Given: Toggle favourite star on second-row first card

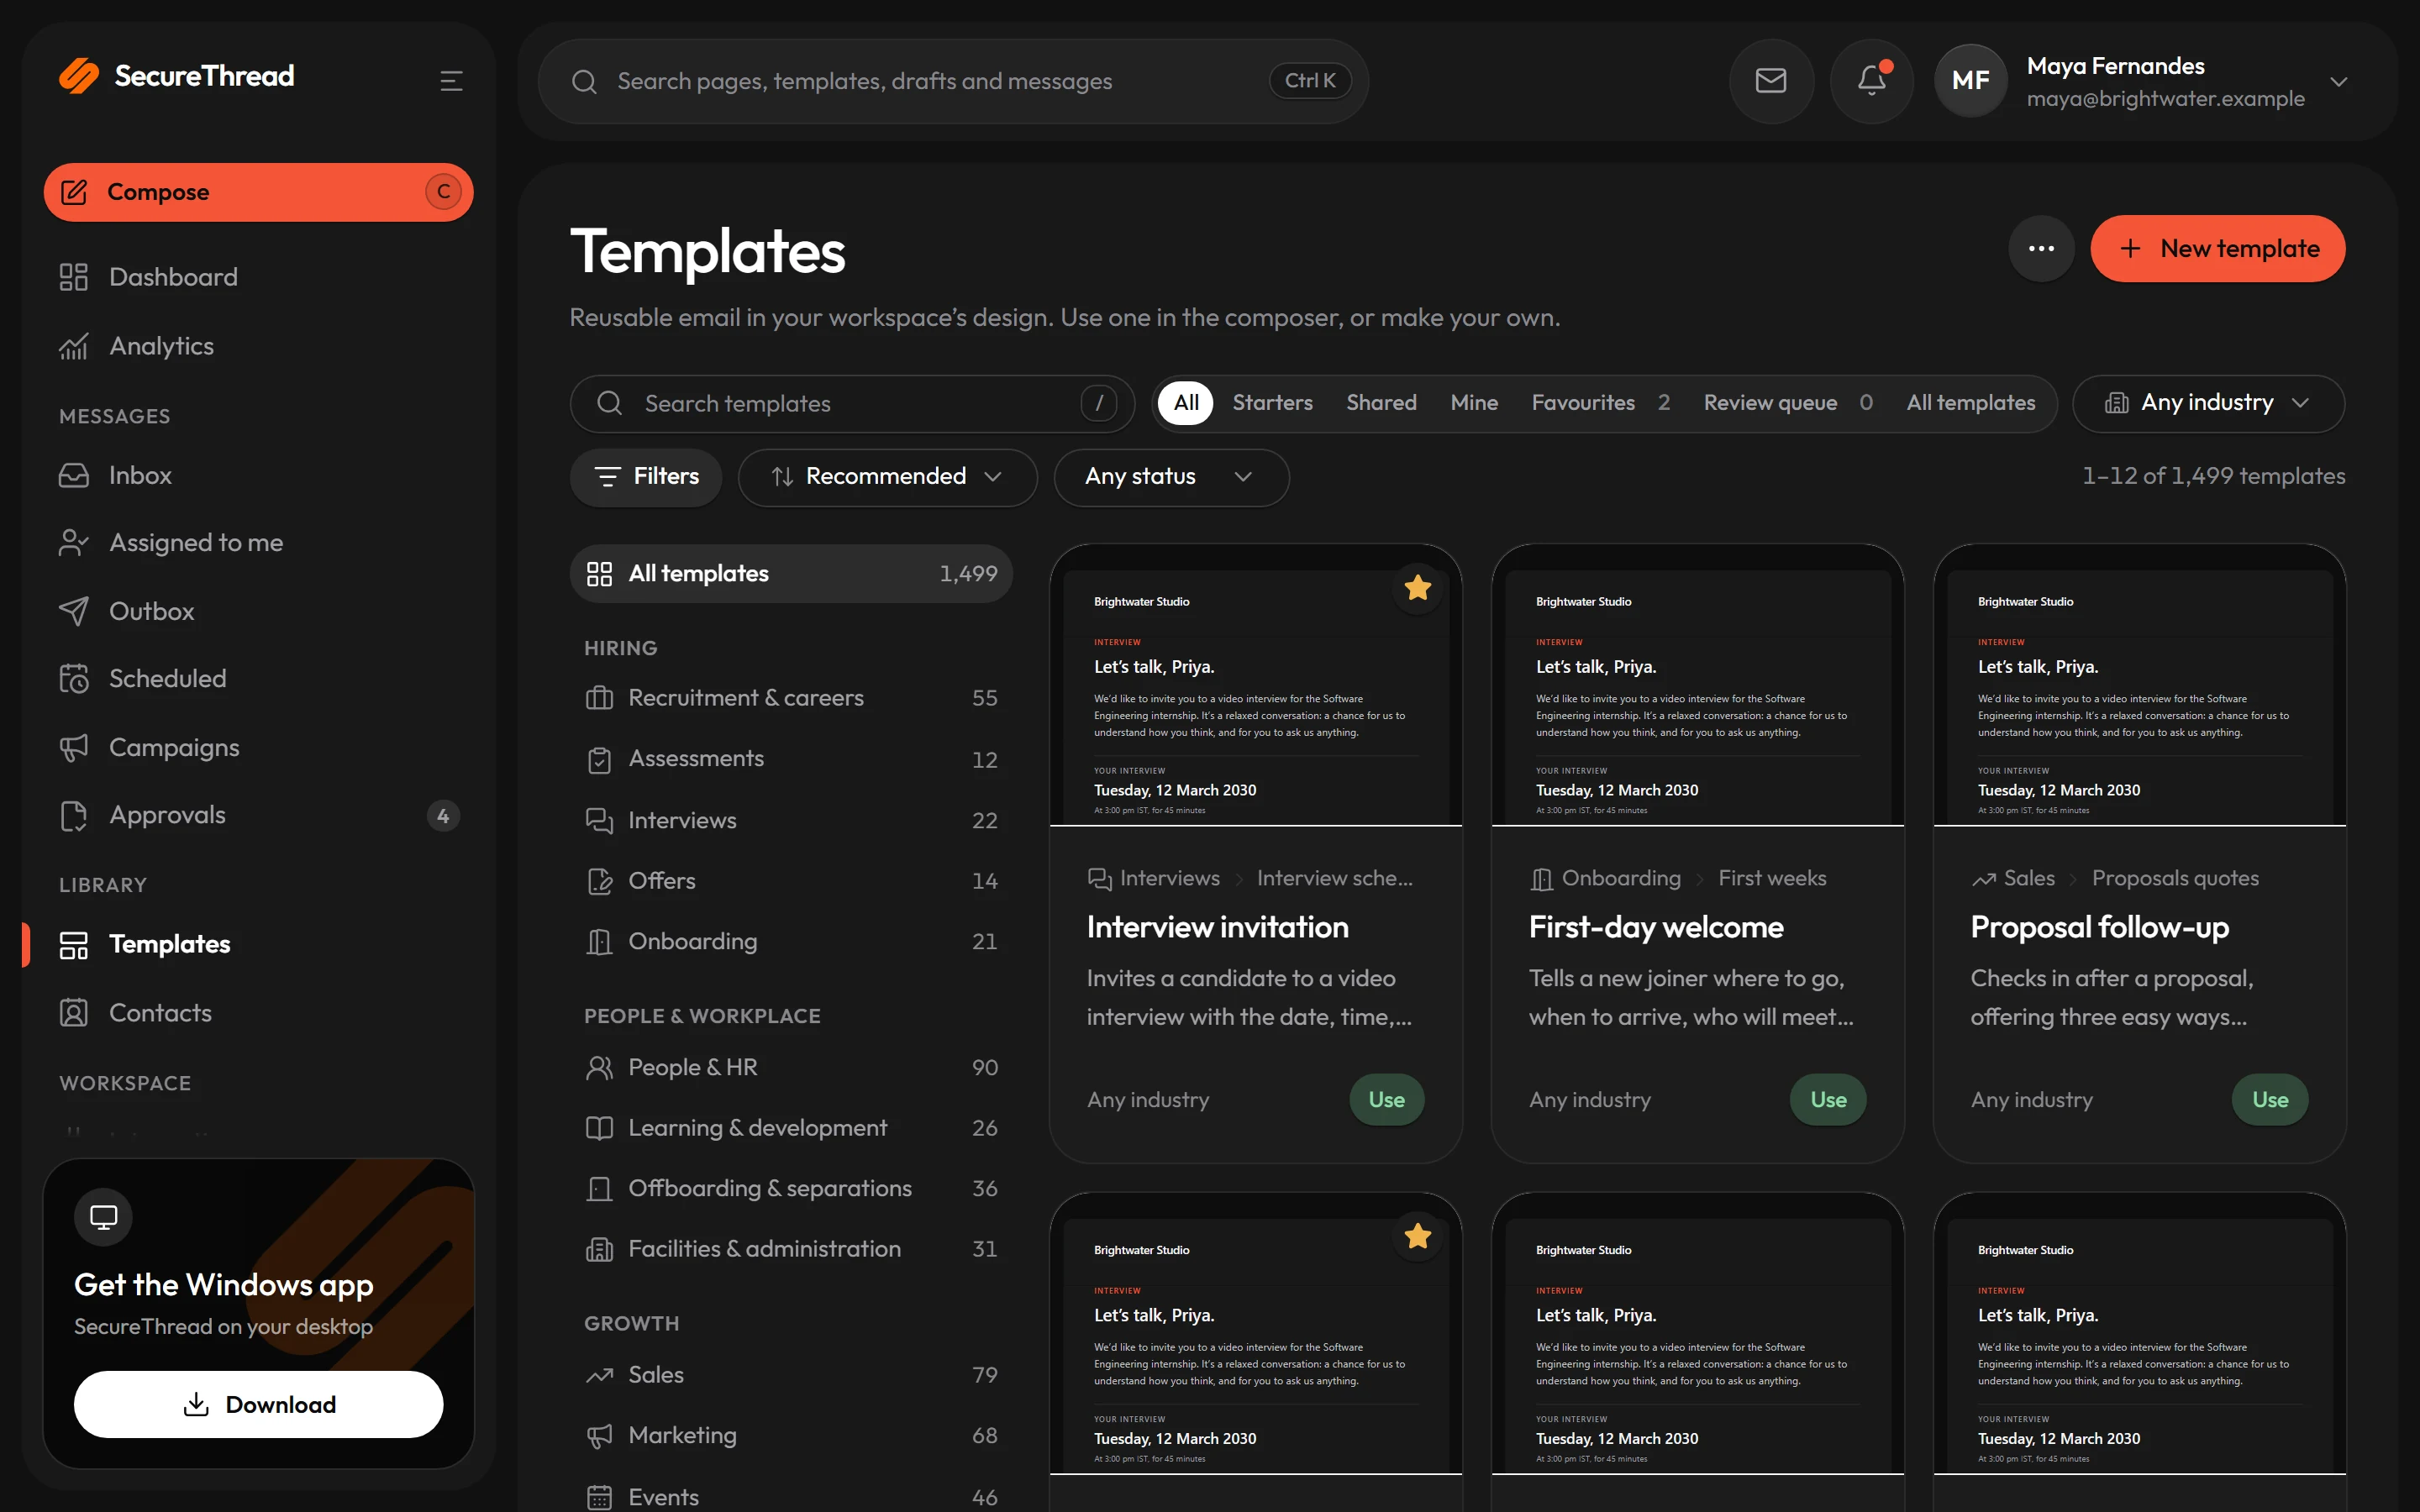Looking at the screenshot, I should pos(1417,1237).
